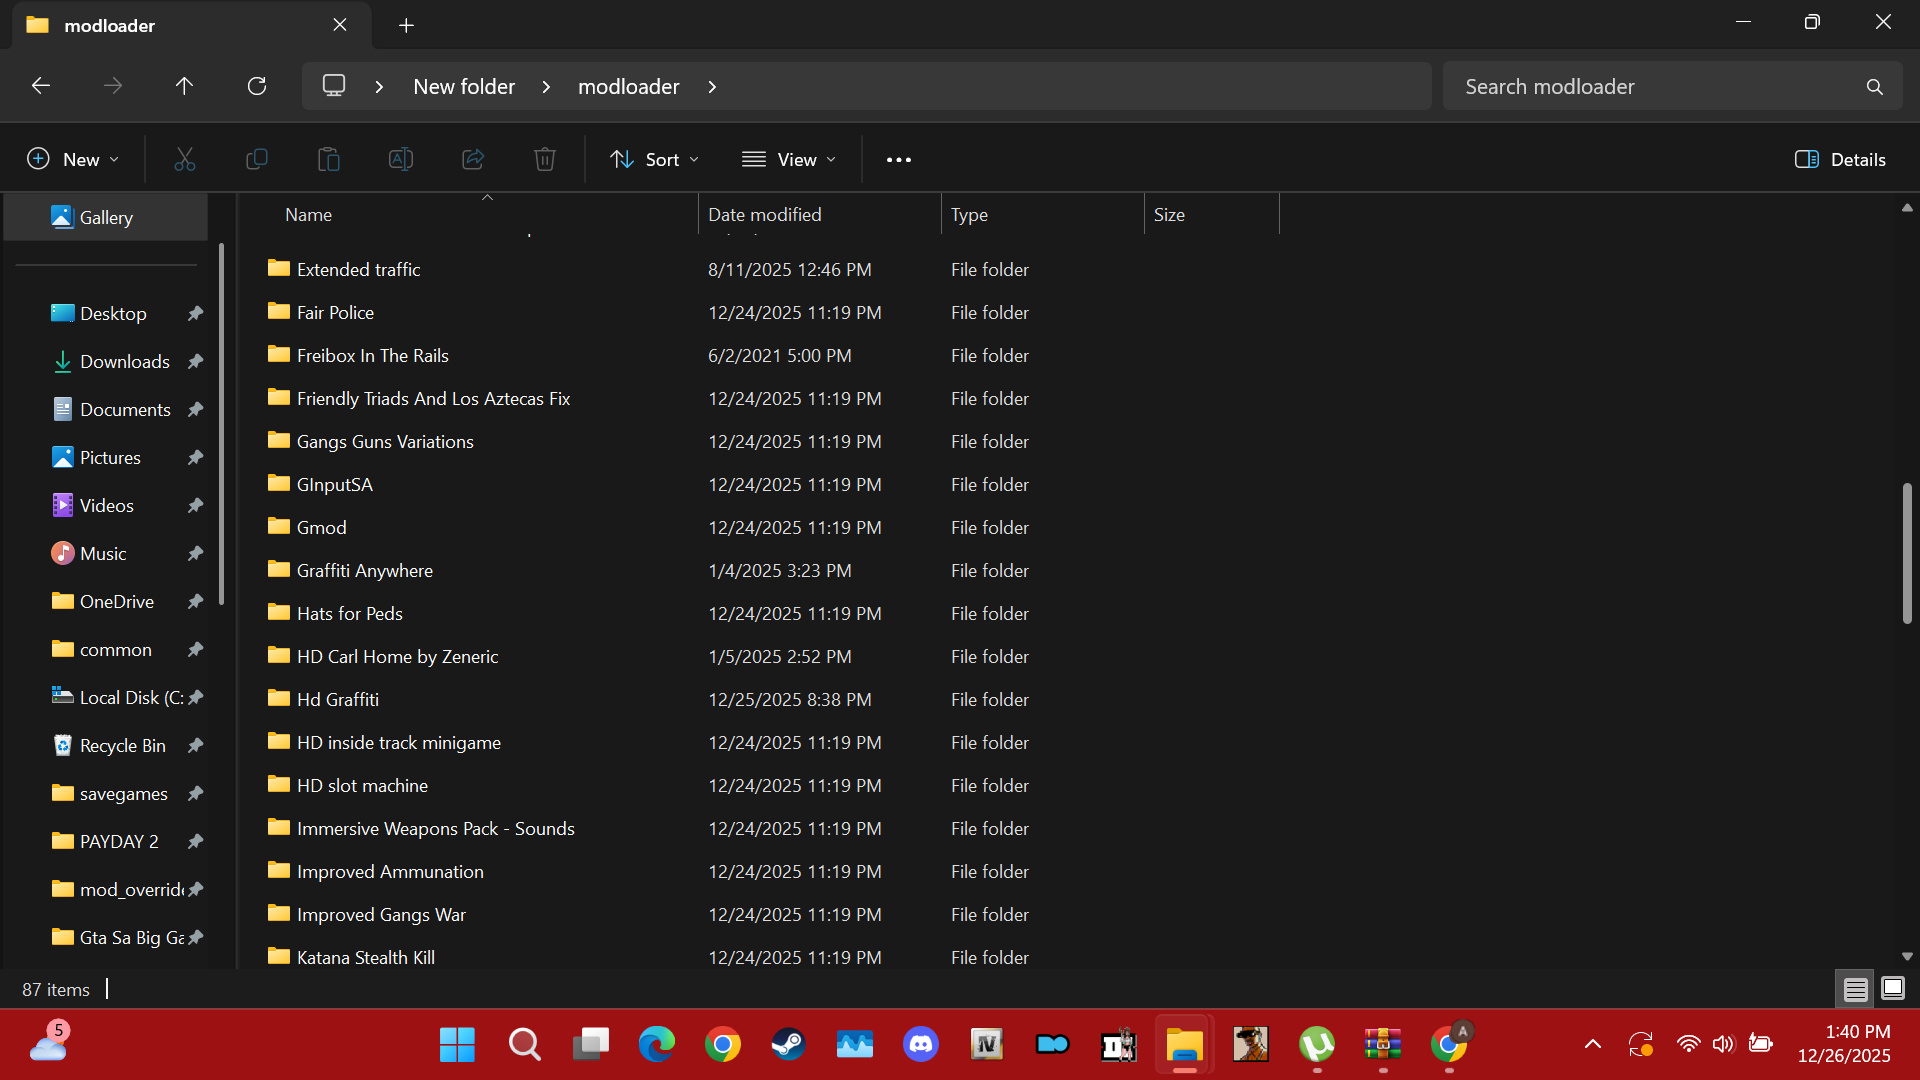Click the Paste clipboard icon
Image resolution: width=1920 pixels, height=1080 pixels.
click(329, 159)
